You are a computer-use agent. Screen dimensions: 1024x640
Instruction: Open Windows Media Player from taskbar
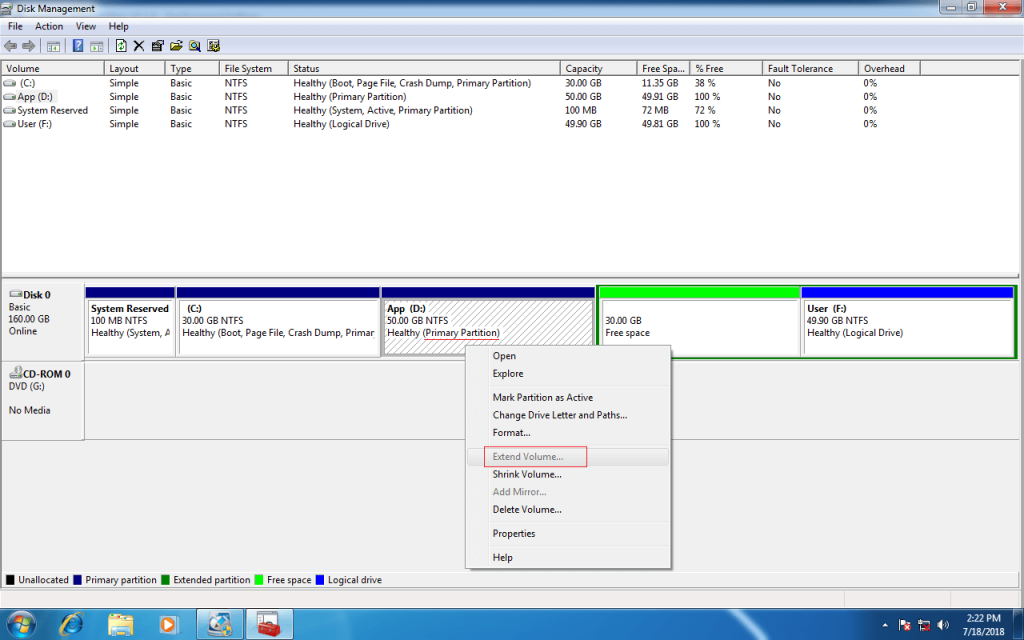pos(170,623)
